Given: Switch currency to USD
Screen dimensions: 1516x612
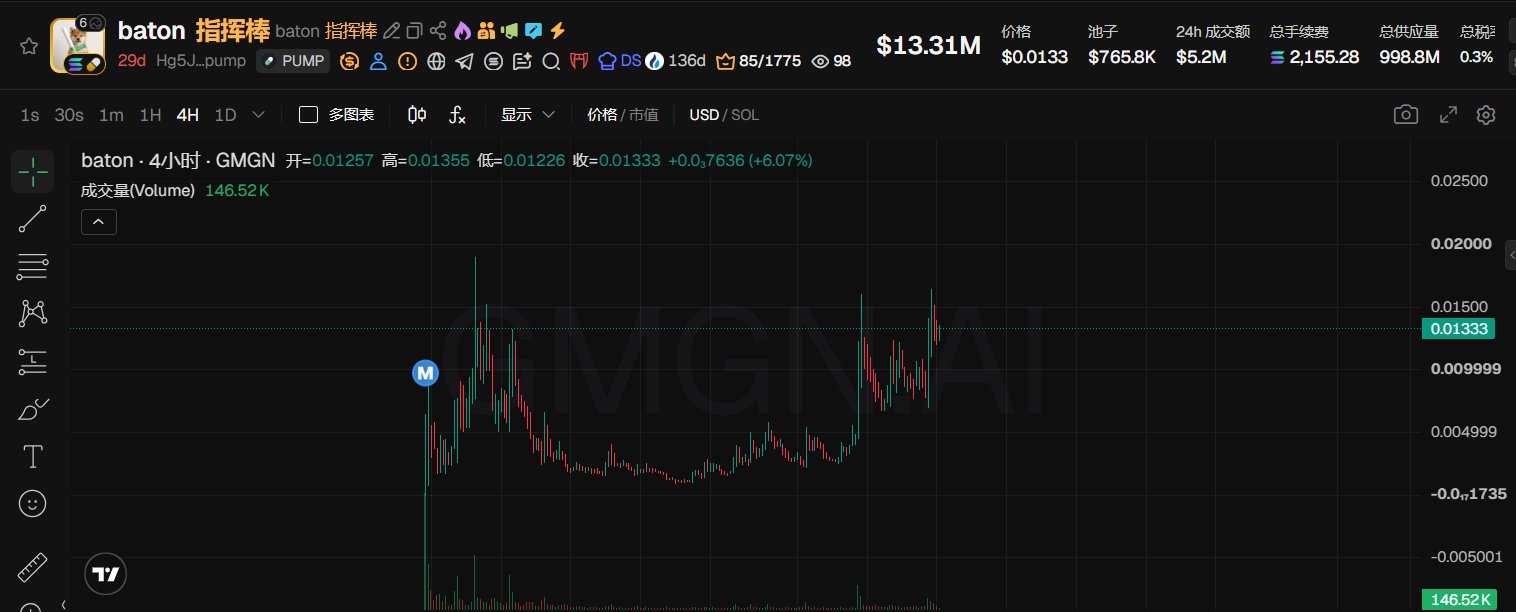Looking at the screenshot, I should coord(704,115).
